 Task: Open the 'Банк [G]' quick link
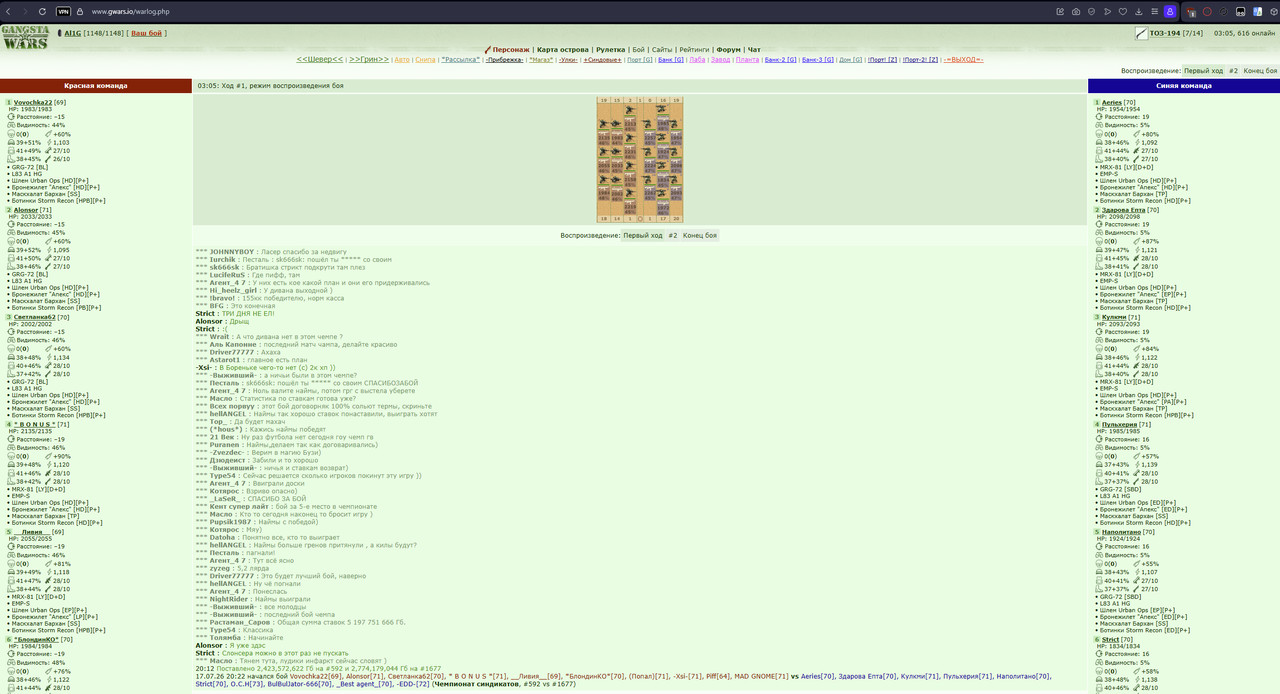[x=671, y=60]
